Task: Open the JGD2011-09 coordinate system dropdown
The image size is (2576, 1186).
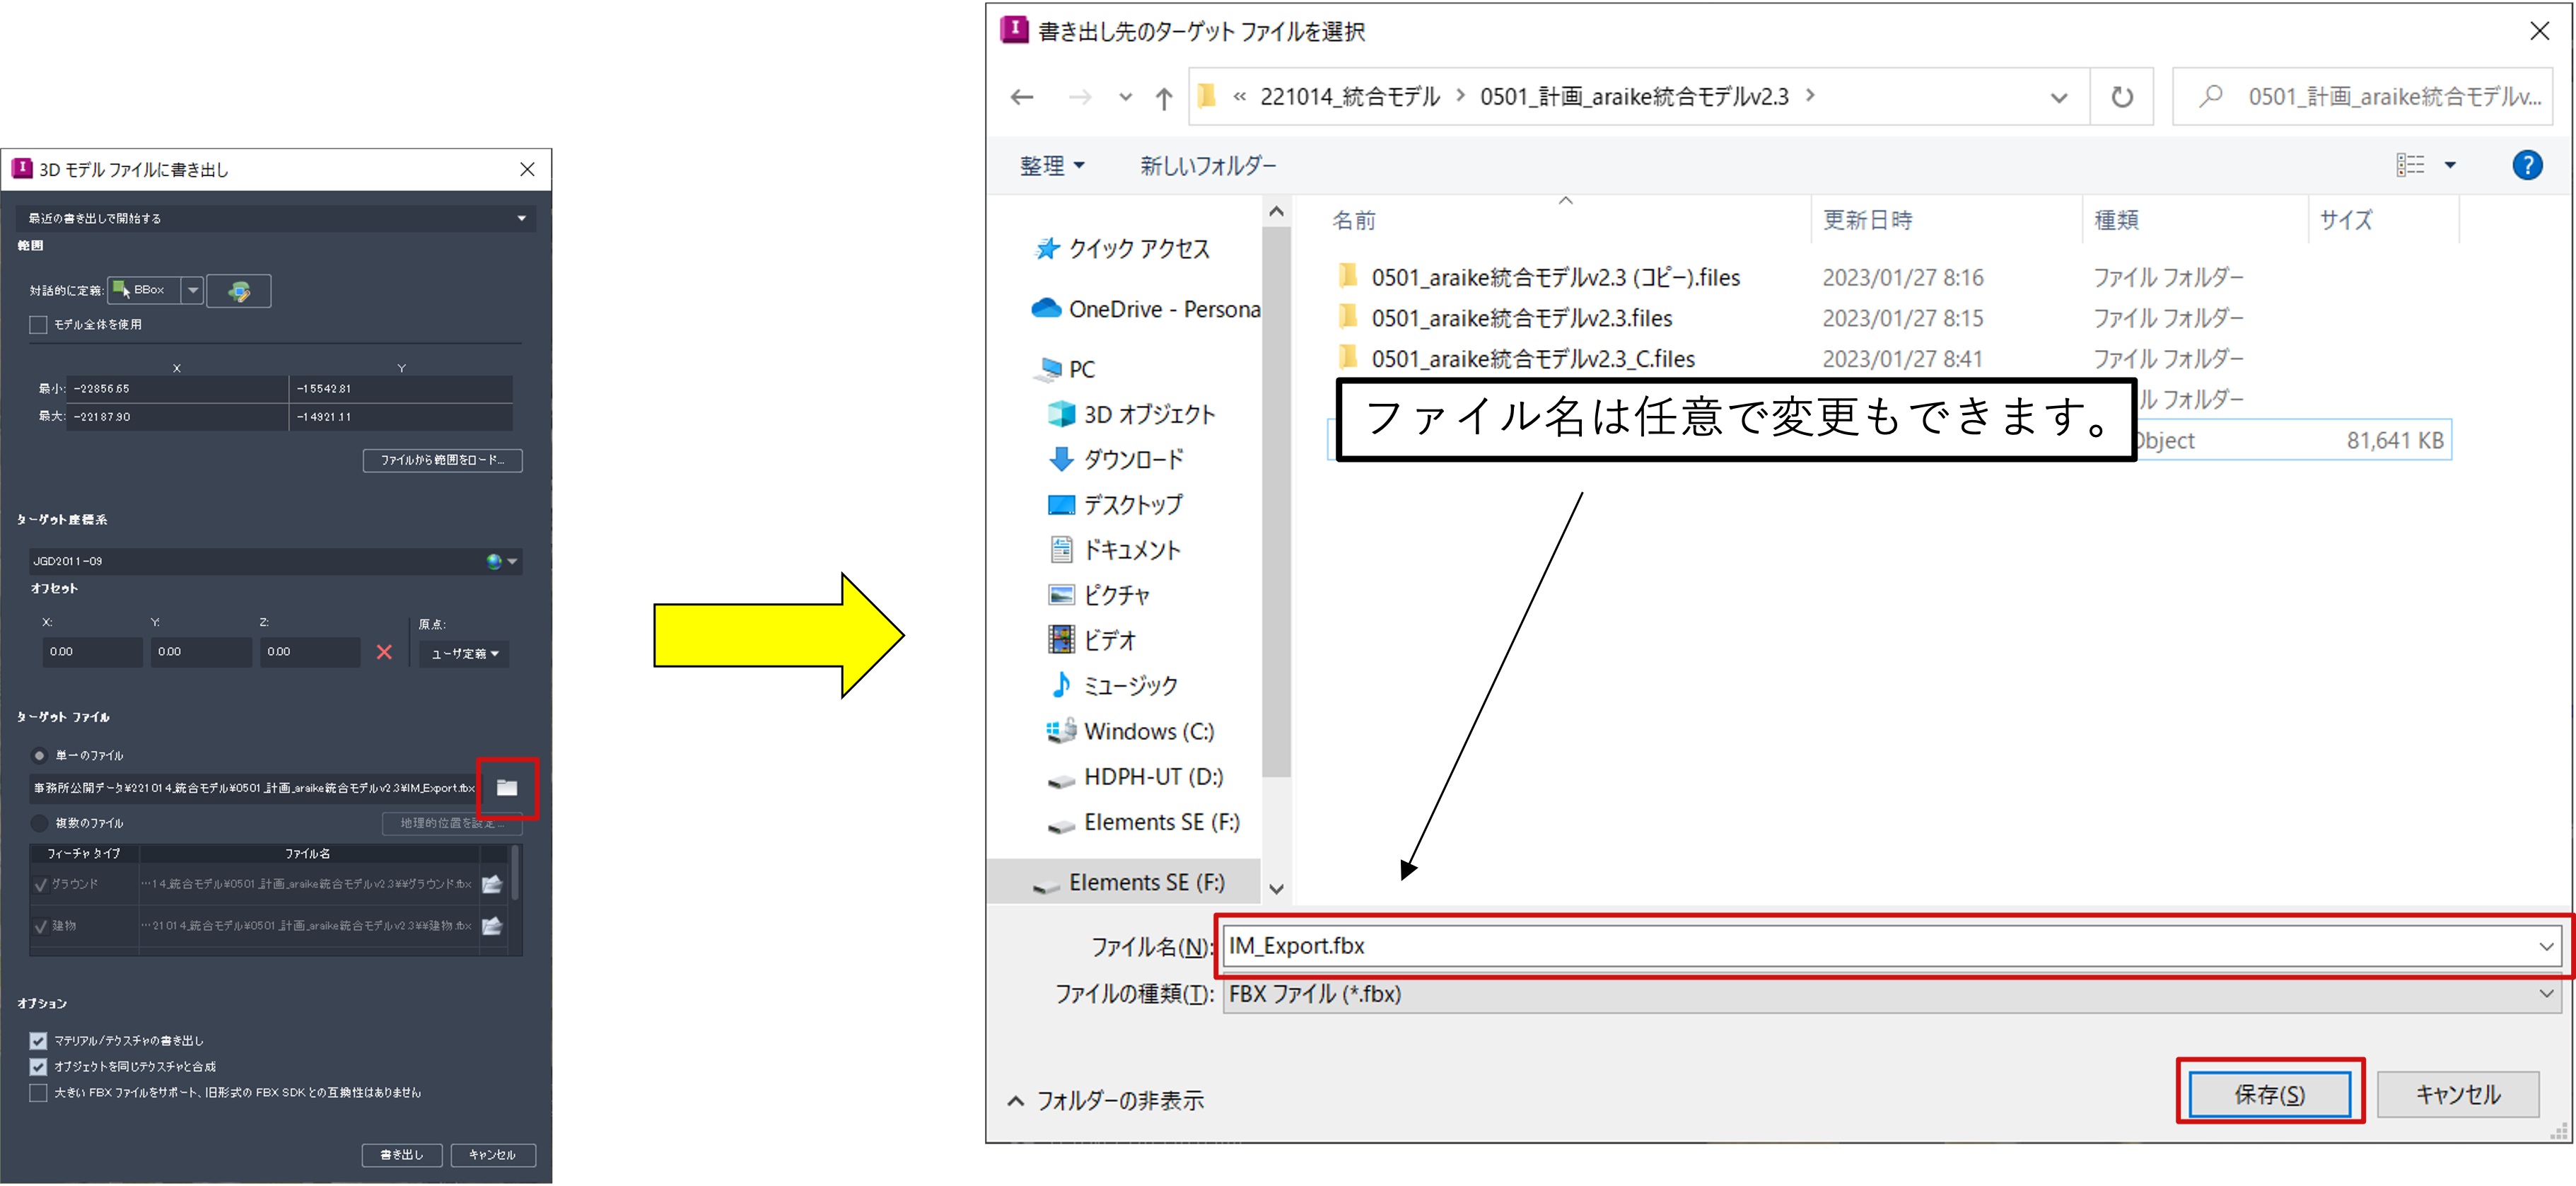Action: coord(512,561)
